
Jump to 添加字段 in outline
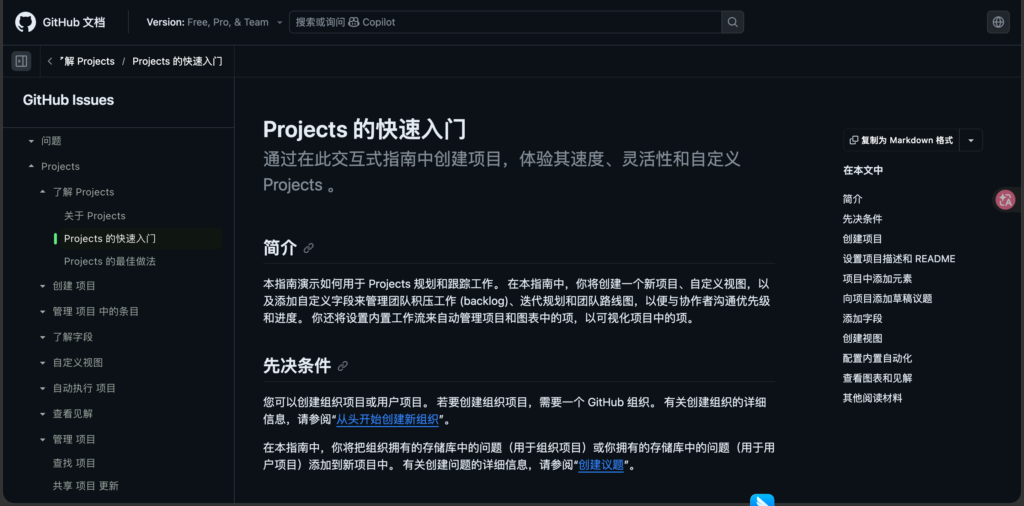(862, 319)
